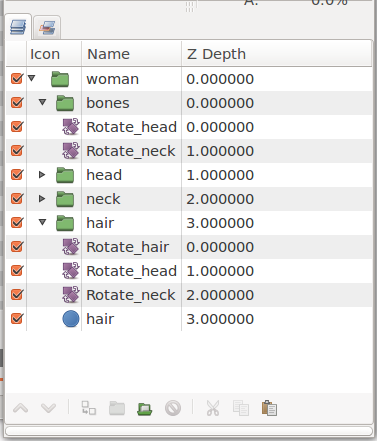Click the cut layer scissors icon
Screen dimensions: 377x441
click(213, 408)
